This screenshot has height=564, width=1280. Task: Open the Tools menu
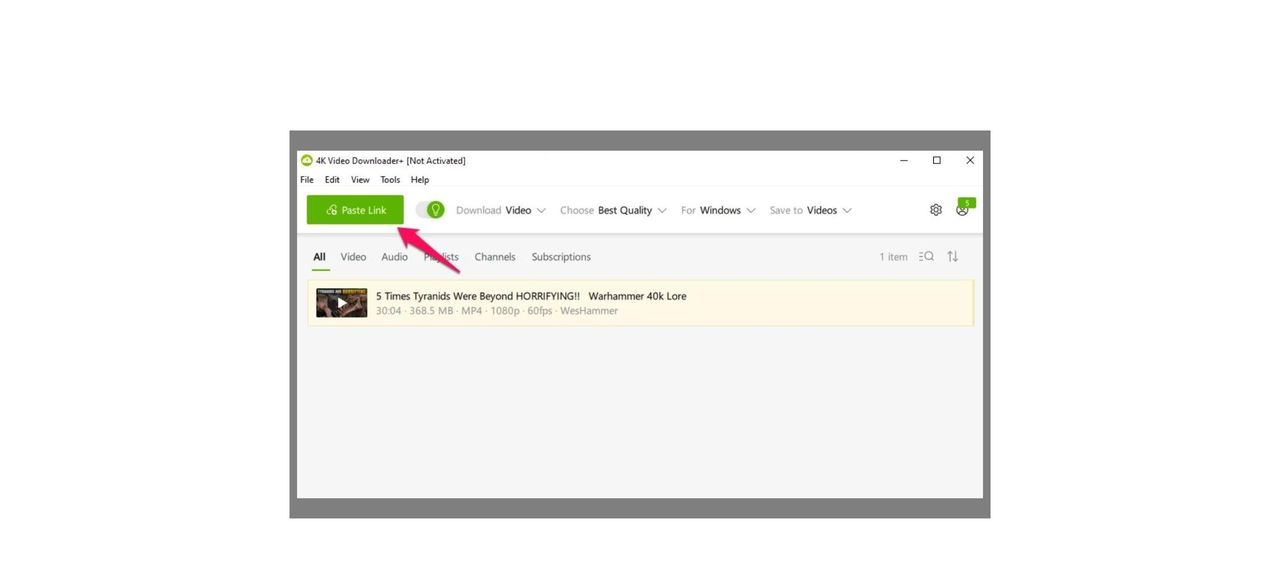pyautogui.click(x=390, y=180)
